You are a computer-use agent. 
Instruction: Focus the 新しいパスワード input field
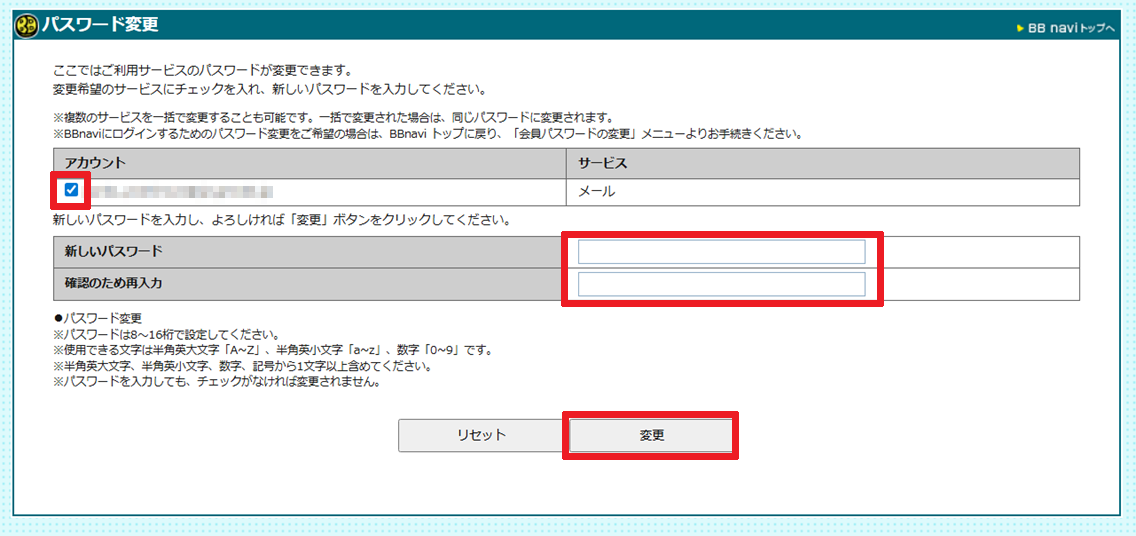(721, 252)
